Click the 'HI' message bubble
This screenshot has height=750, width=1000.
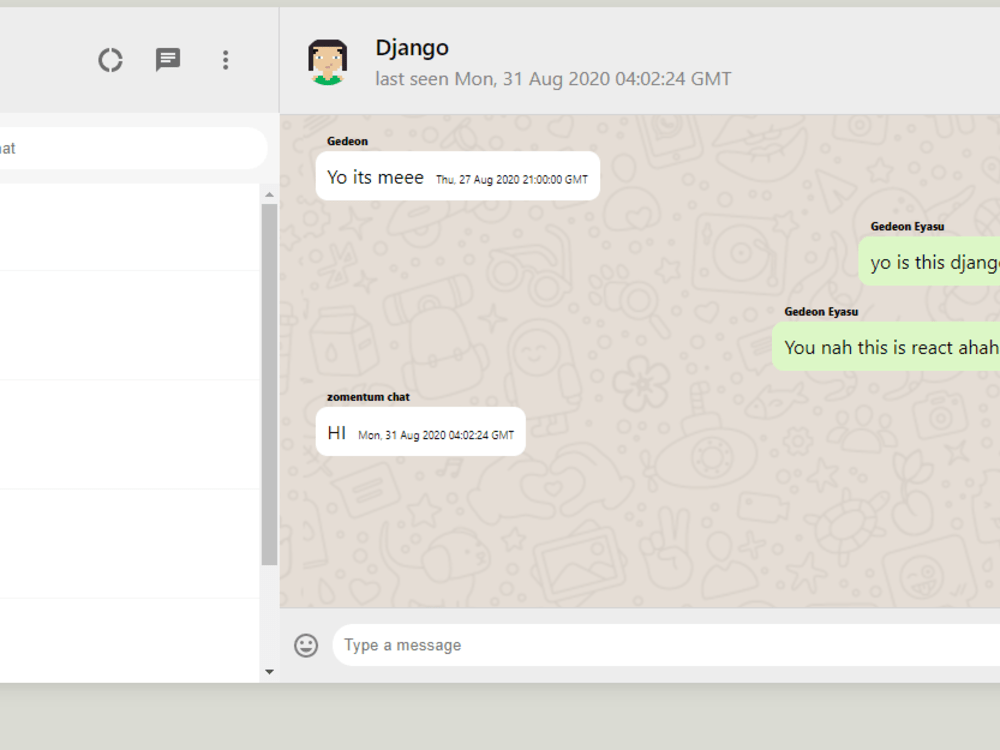(x=421, y=432)
